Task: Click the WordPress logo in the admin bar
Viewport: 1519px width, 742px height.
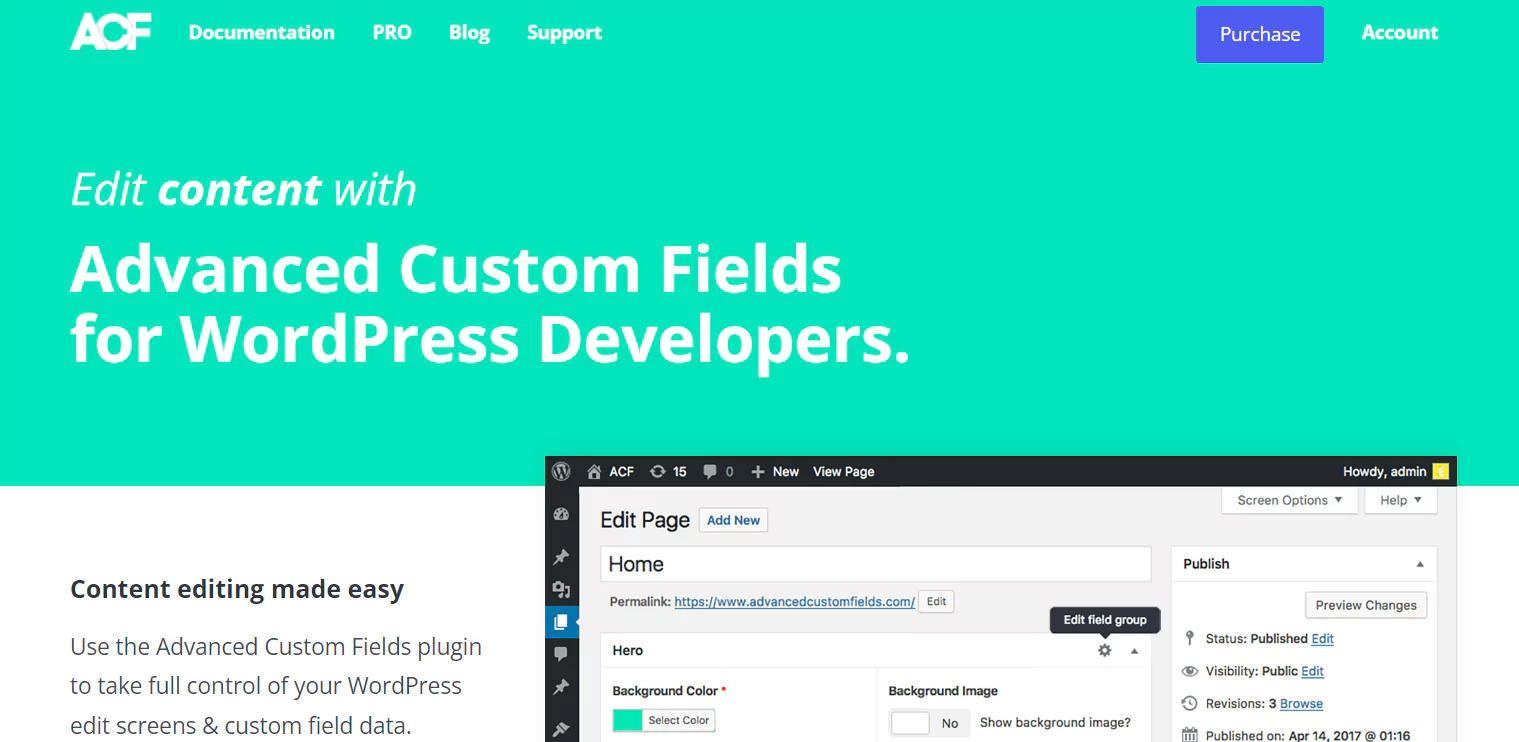Action: click(x=562, y=471)
